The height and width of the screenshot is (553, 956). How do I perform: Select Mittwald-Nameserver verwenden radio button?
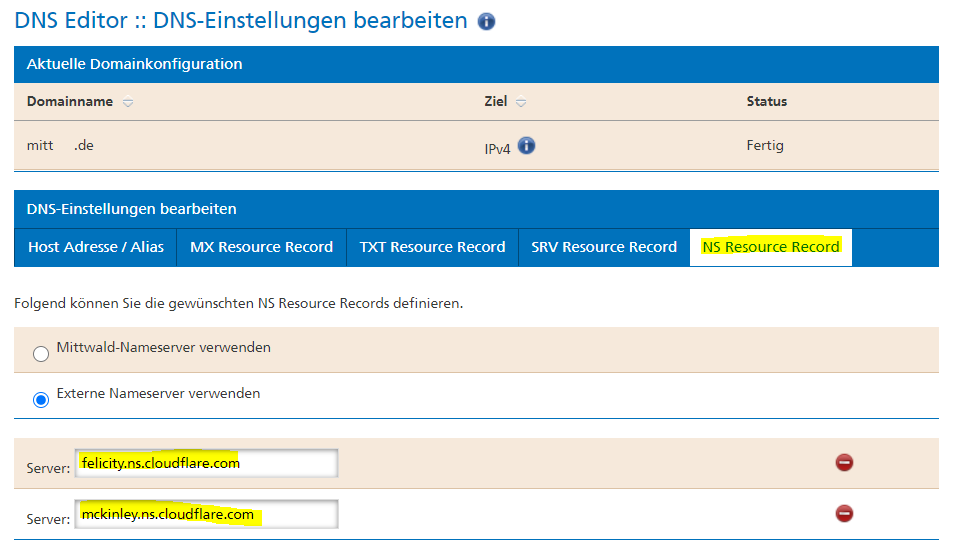pos(41,354)
